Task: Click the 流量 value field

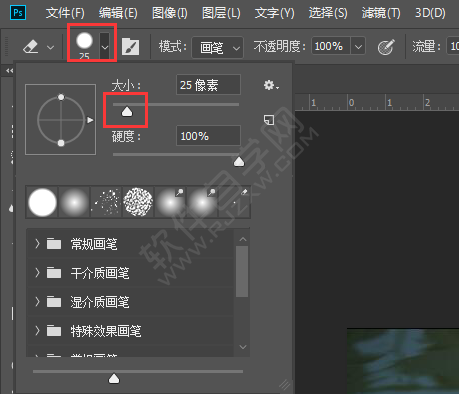Action: pyautogui.click(x=453, y=46)
